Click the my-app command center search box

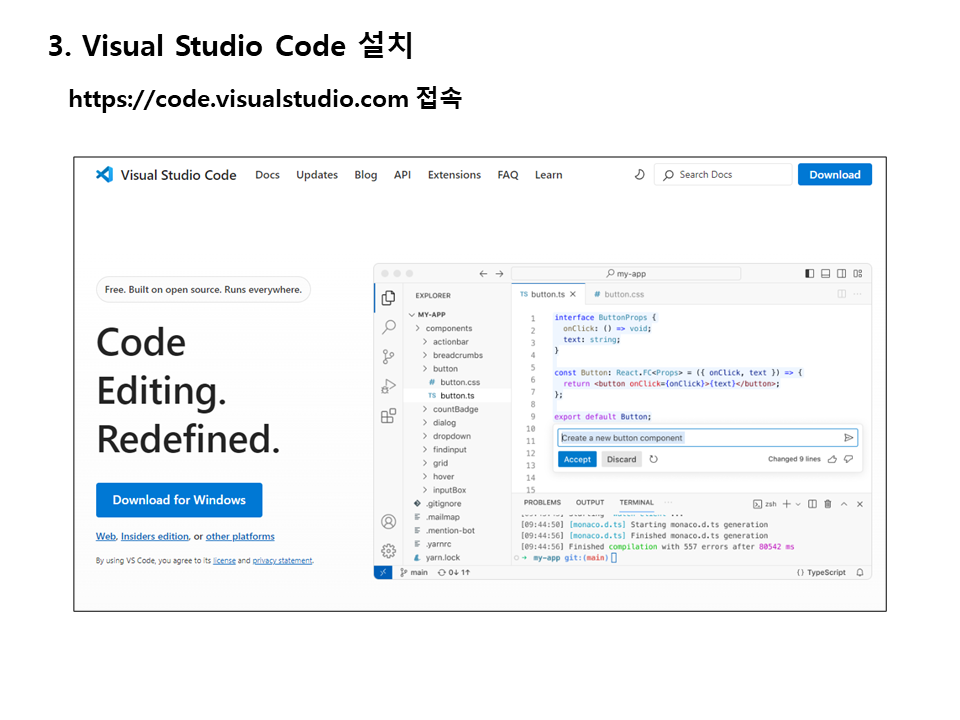coord(626,274)
